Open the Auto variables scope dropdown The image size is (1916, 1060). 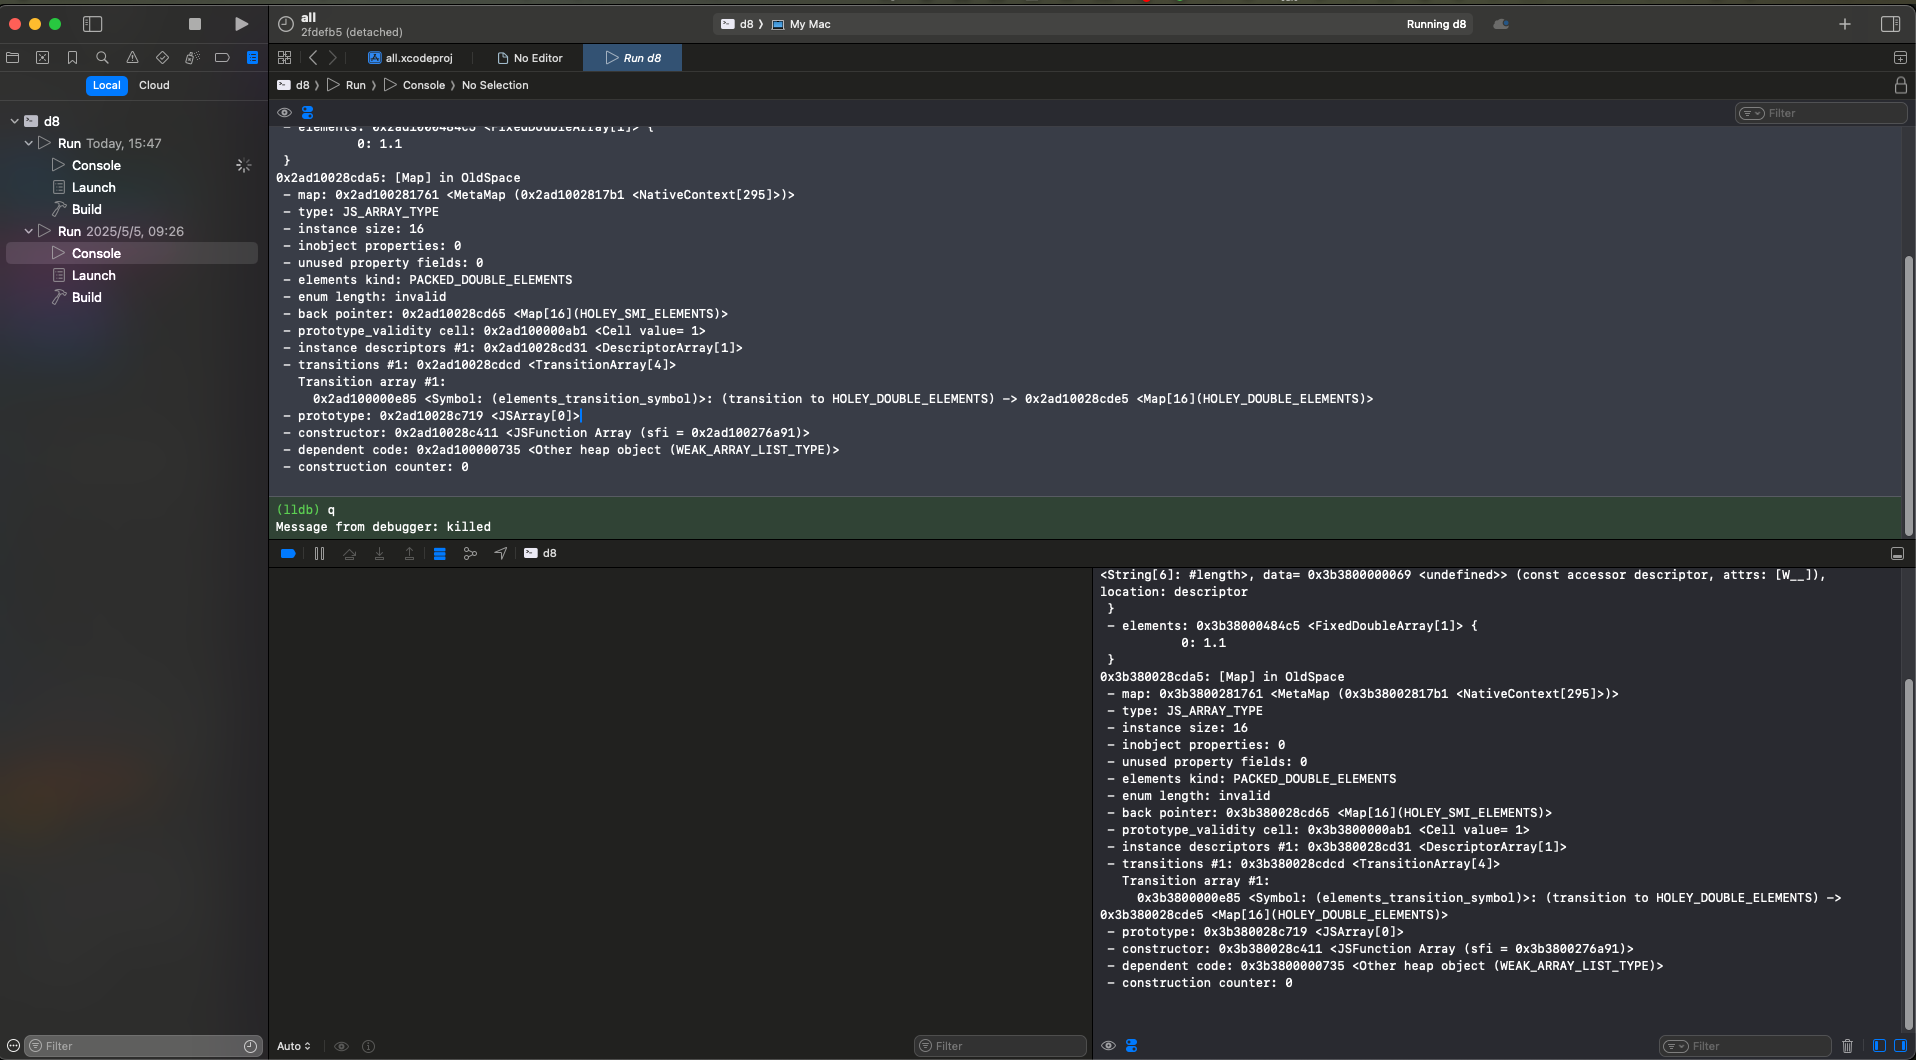pos(294,1046)
